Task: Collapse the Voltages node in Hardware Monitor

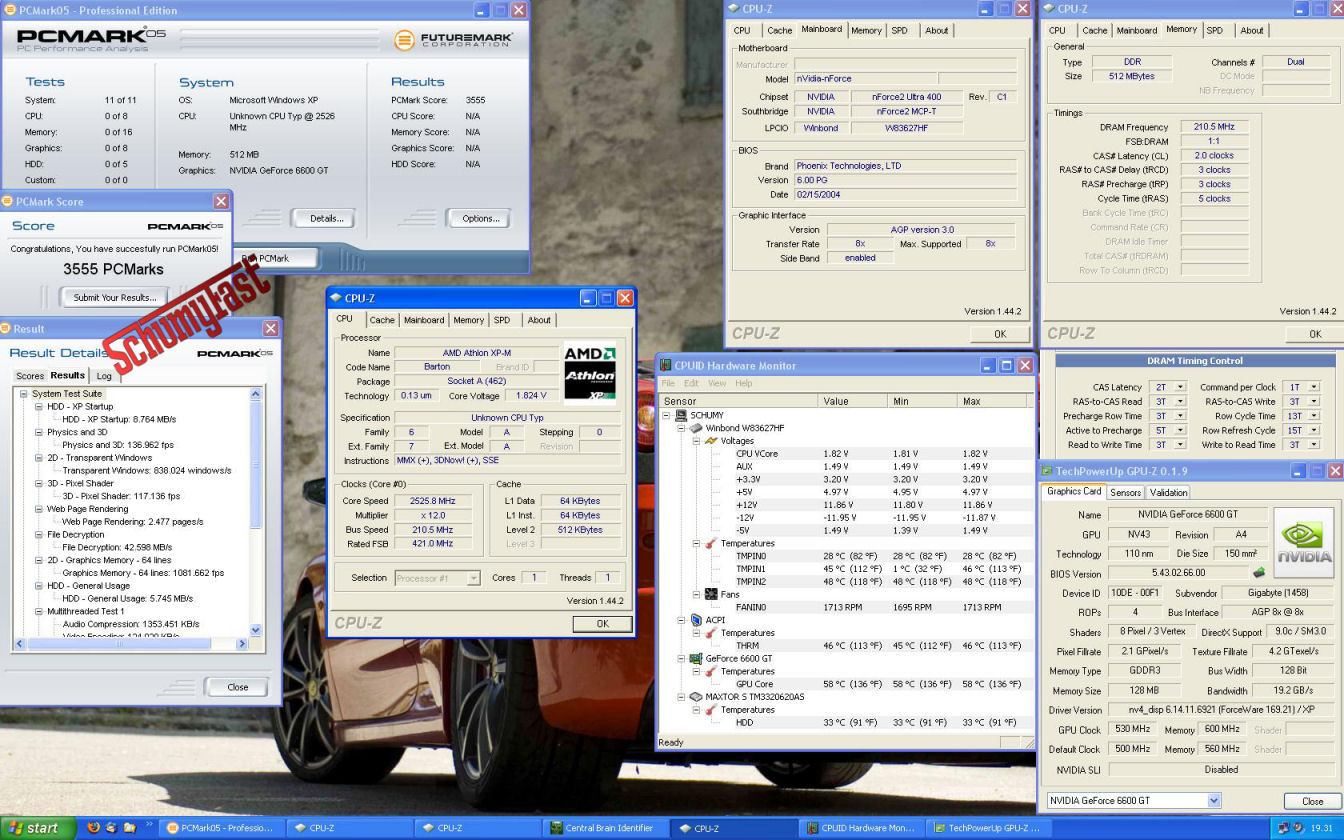Action: tap(696, 441)
